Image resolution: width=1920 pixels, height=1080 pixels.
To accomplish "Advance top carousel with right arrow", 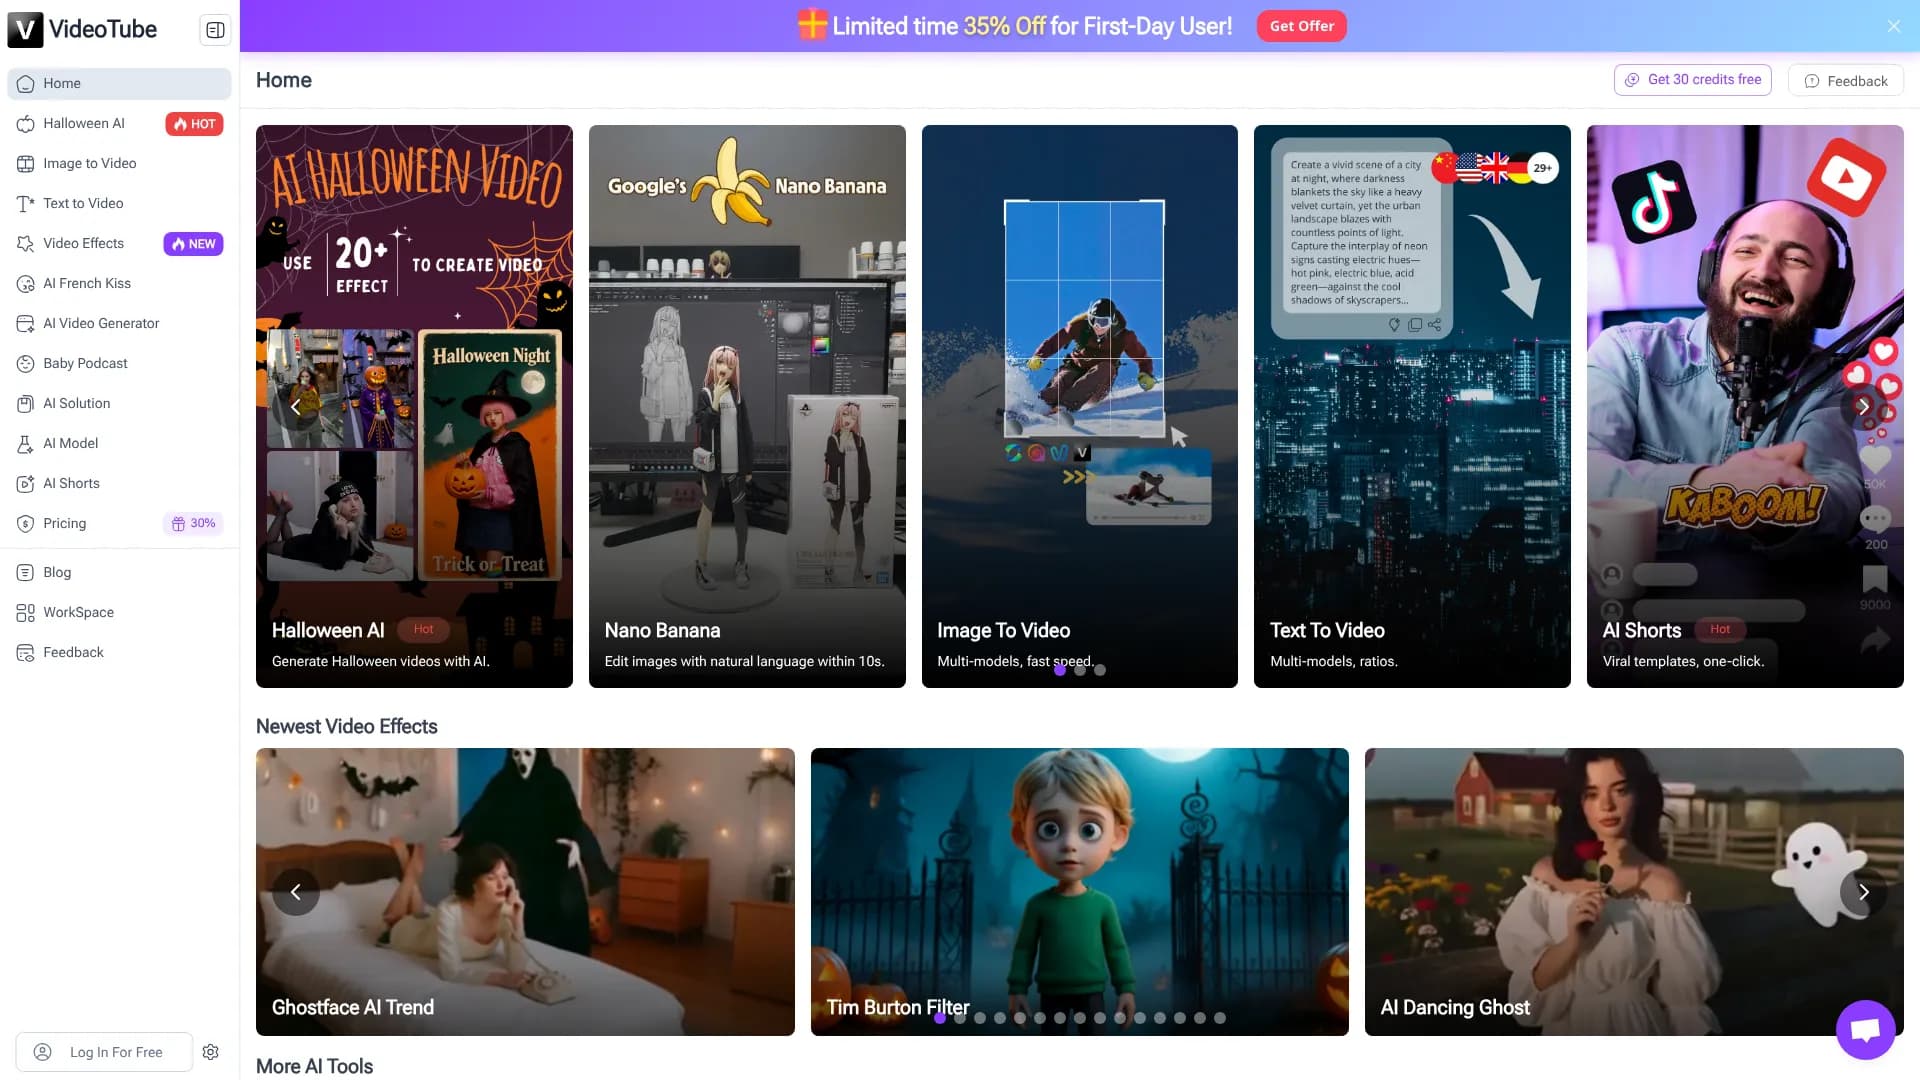I will click(1863, 407).
